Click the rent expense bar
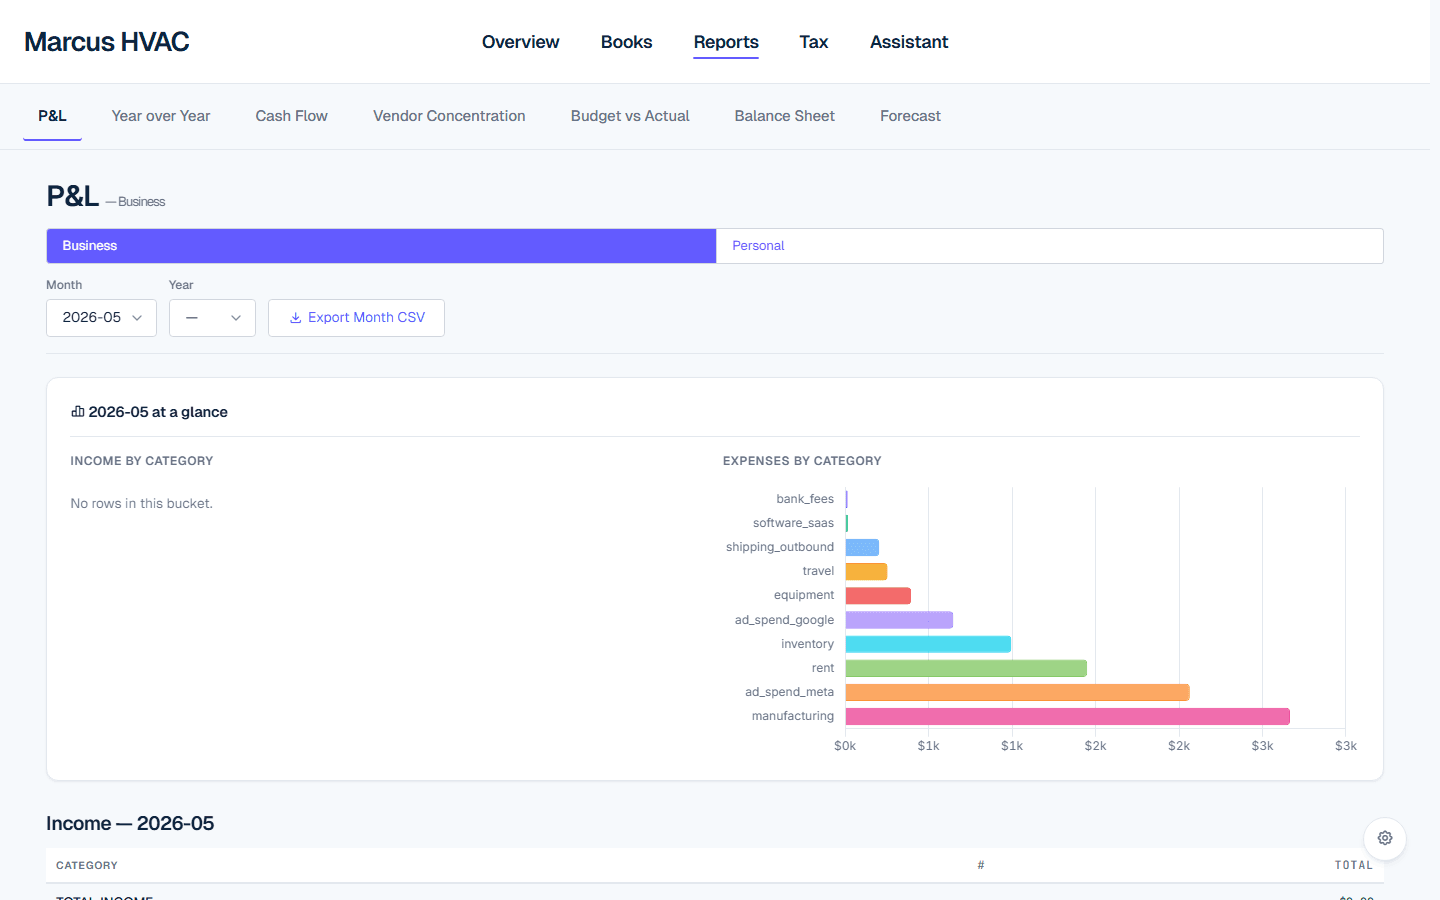 (966, 668)
